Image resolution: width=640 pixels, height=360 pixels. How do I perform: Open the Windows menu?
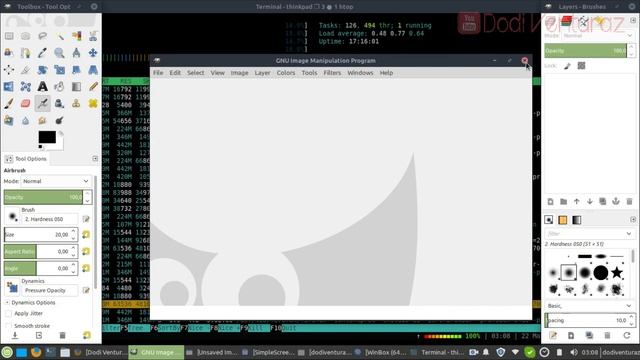[360, 73]
